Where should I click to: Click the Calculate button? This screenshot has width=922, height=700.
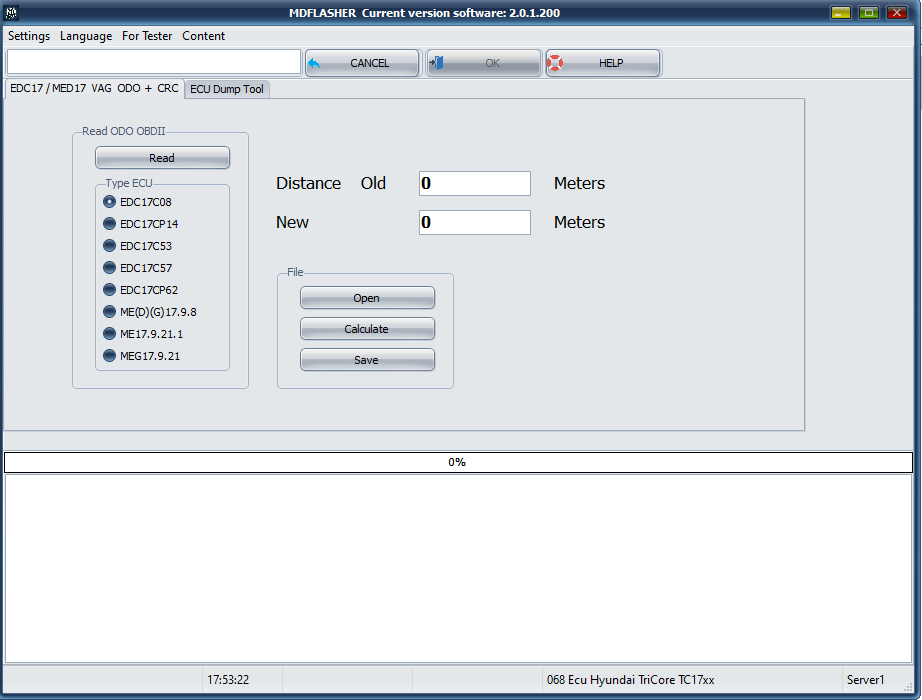click(367, 329)
